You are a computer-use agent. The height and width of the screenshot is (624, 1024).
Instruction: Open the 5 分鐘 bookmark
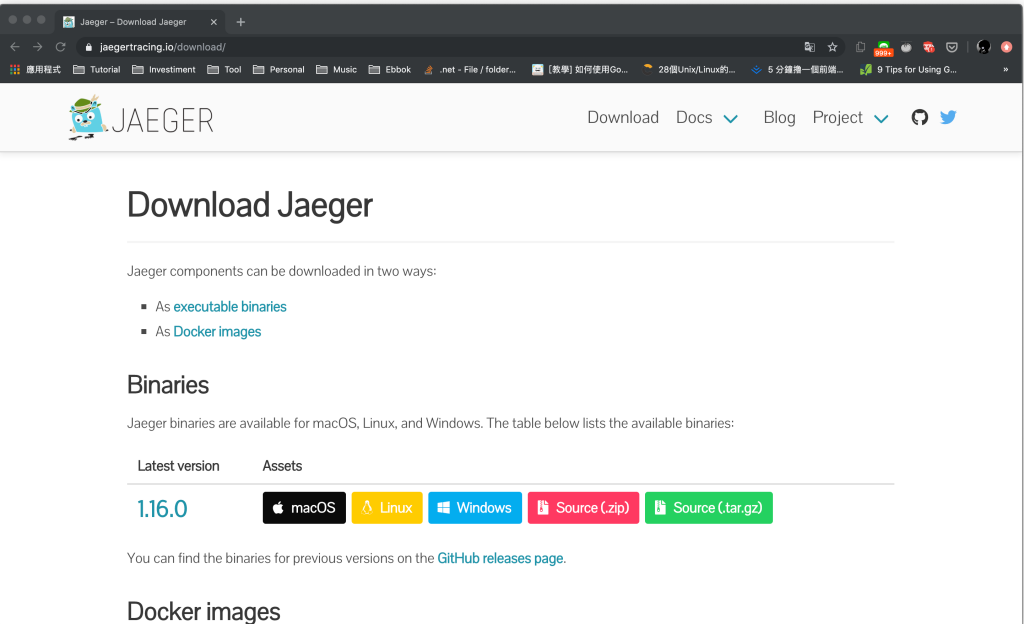pyautogui.click(x=797, y=69)
